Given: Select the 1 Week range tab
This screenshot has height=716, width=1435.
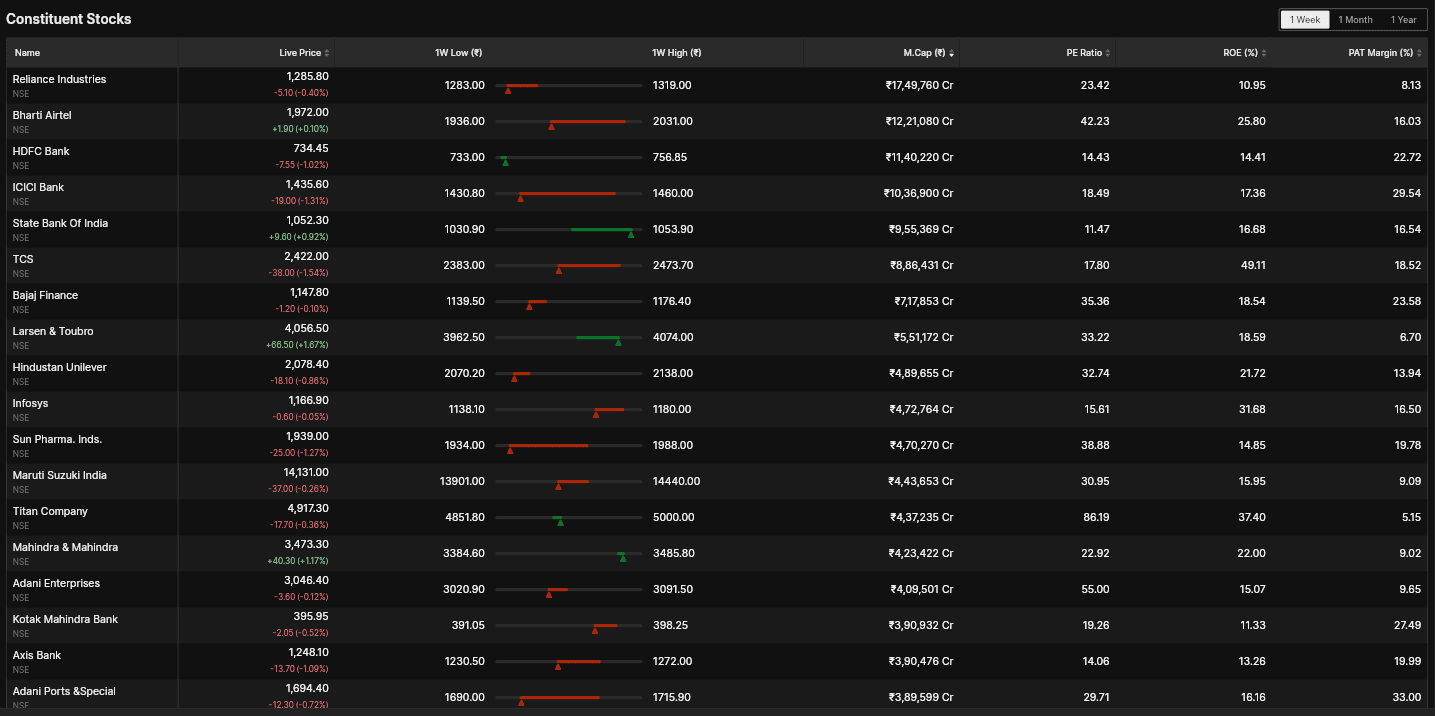Looking at the screenshot, I should pyautogui.click(x=1305, y=20).
